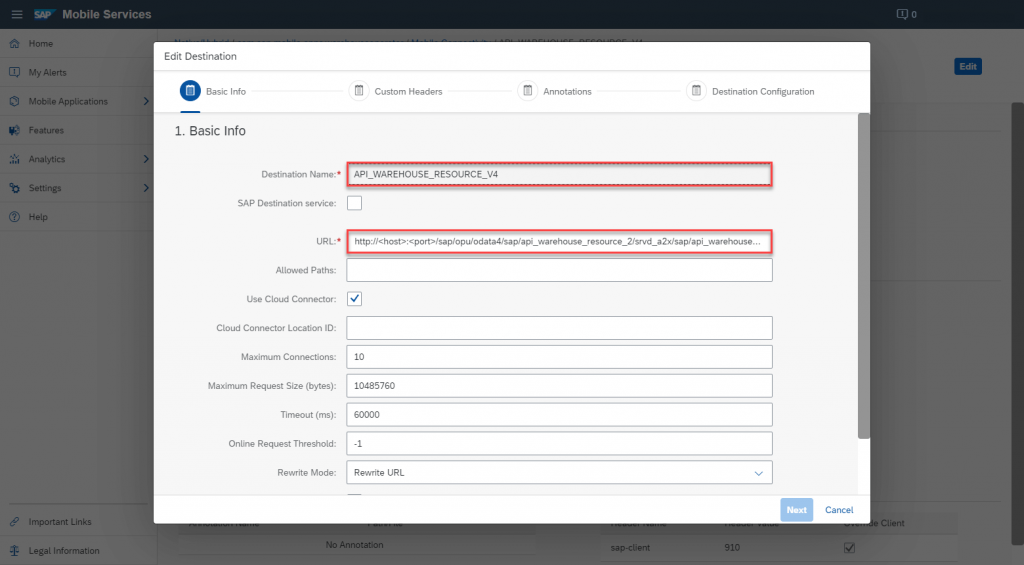Click the Legal Information scales icon
The width and height of the screenshot is (1024, 565).
[14, 551]
